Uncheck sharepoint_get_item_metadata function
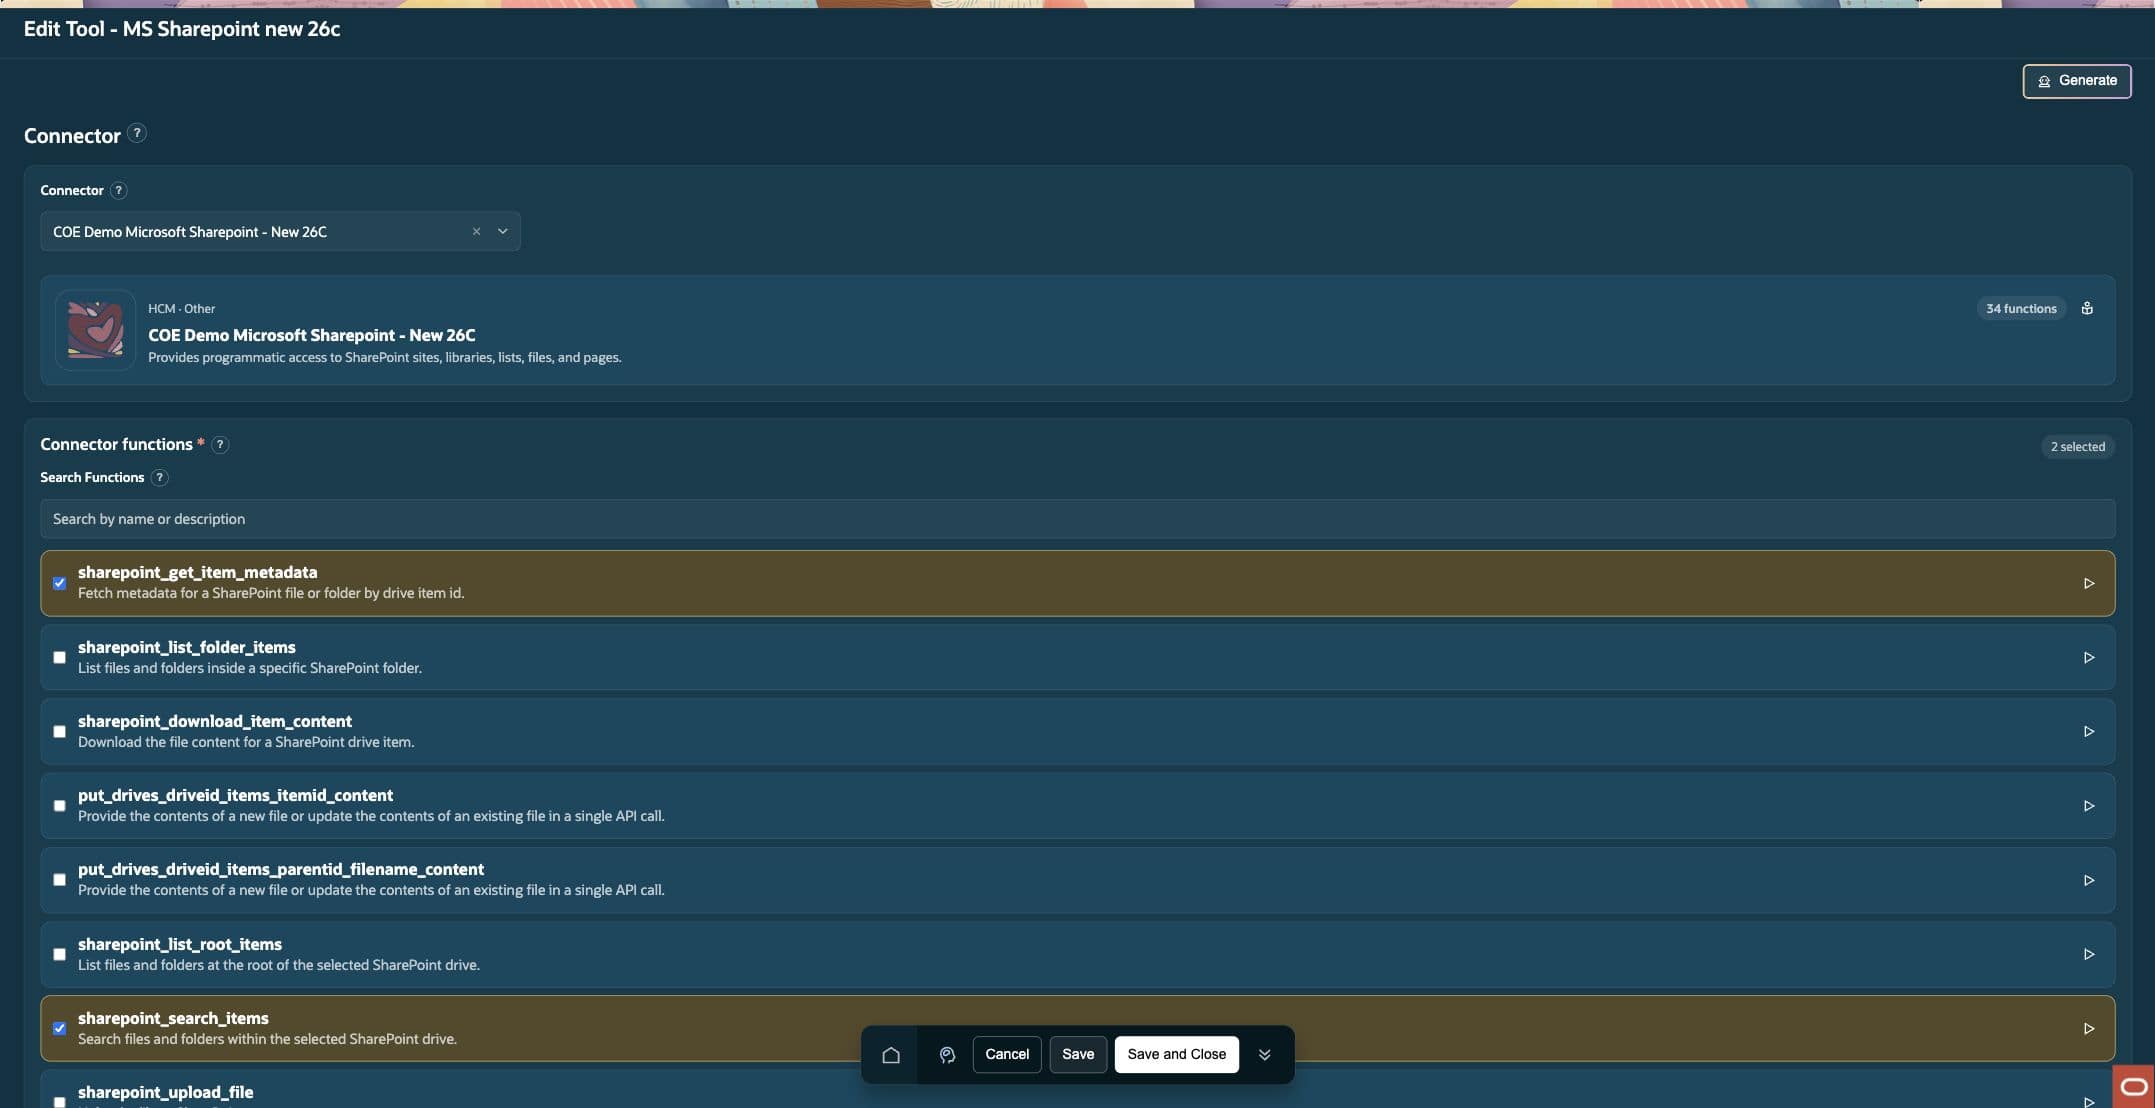The height and width of the screenshot is (1108, 2155). click(x=60, y=583)
